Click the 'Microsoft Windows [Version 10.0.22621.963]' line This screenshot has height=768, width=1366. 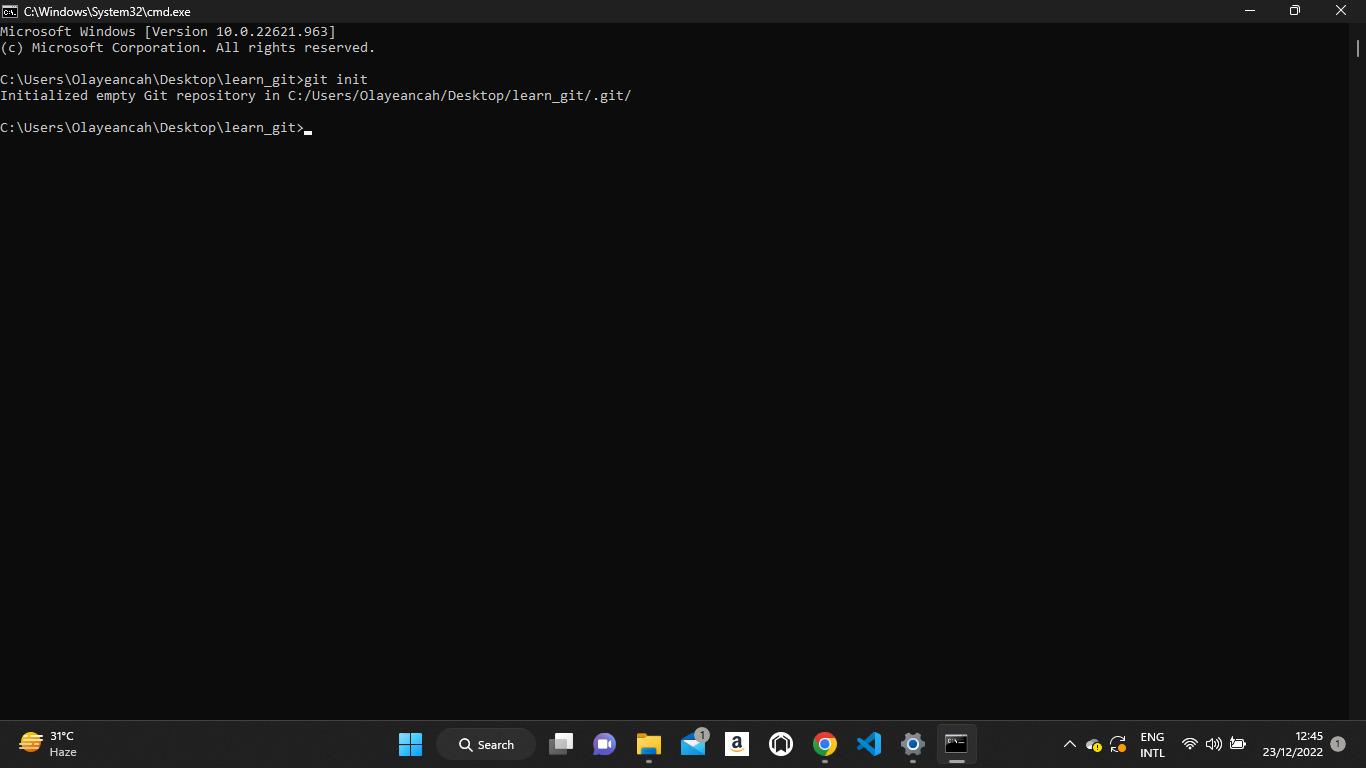(168, 32)
